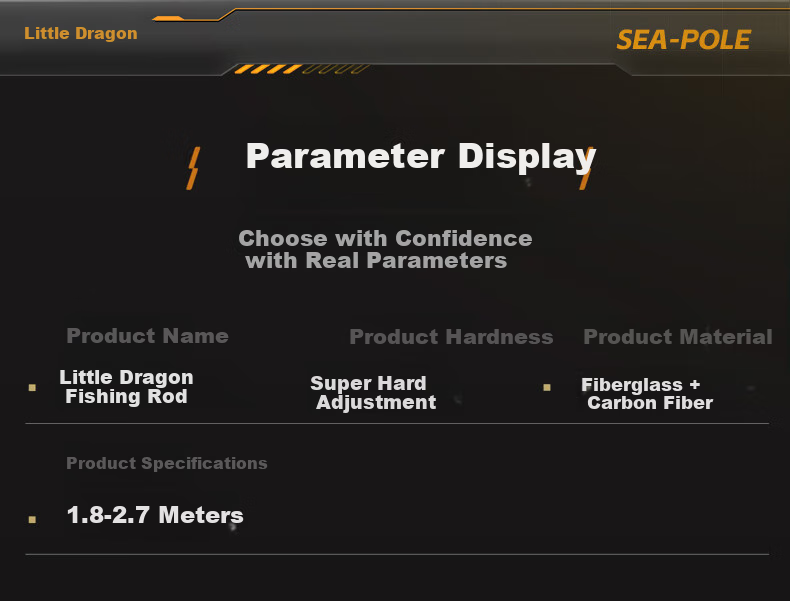Click the small orange dash in header
The height and width of the screenshot is (601, 790).
point(168,19)
